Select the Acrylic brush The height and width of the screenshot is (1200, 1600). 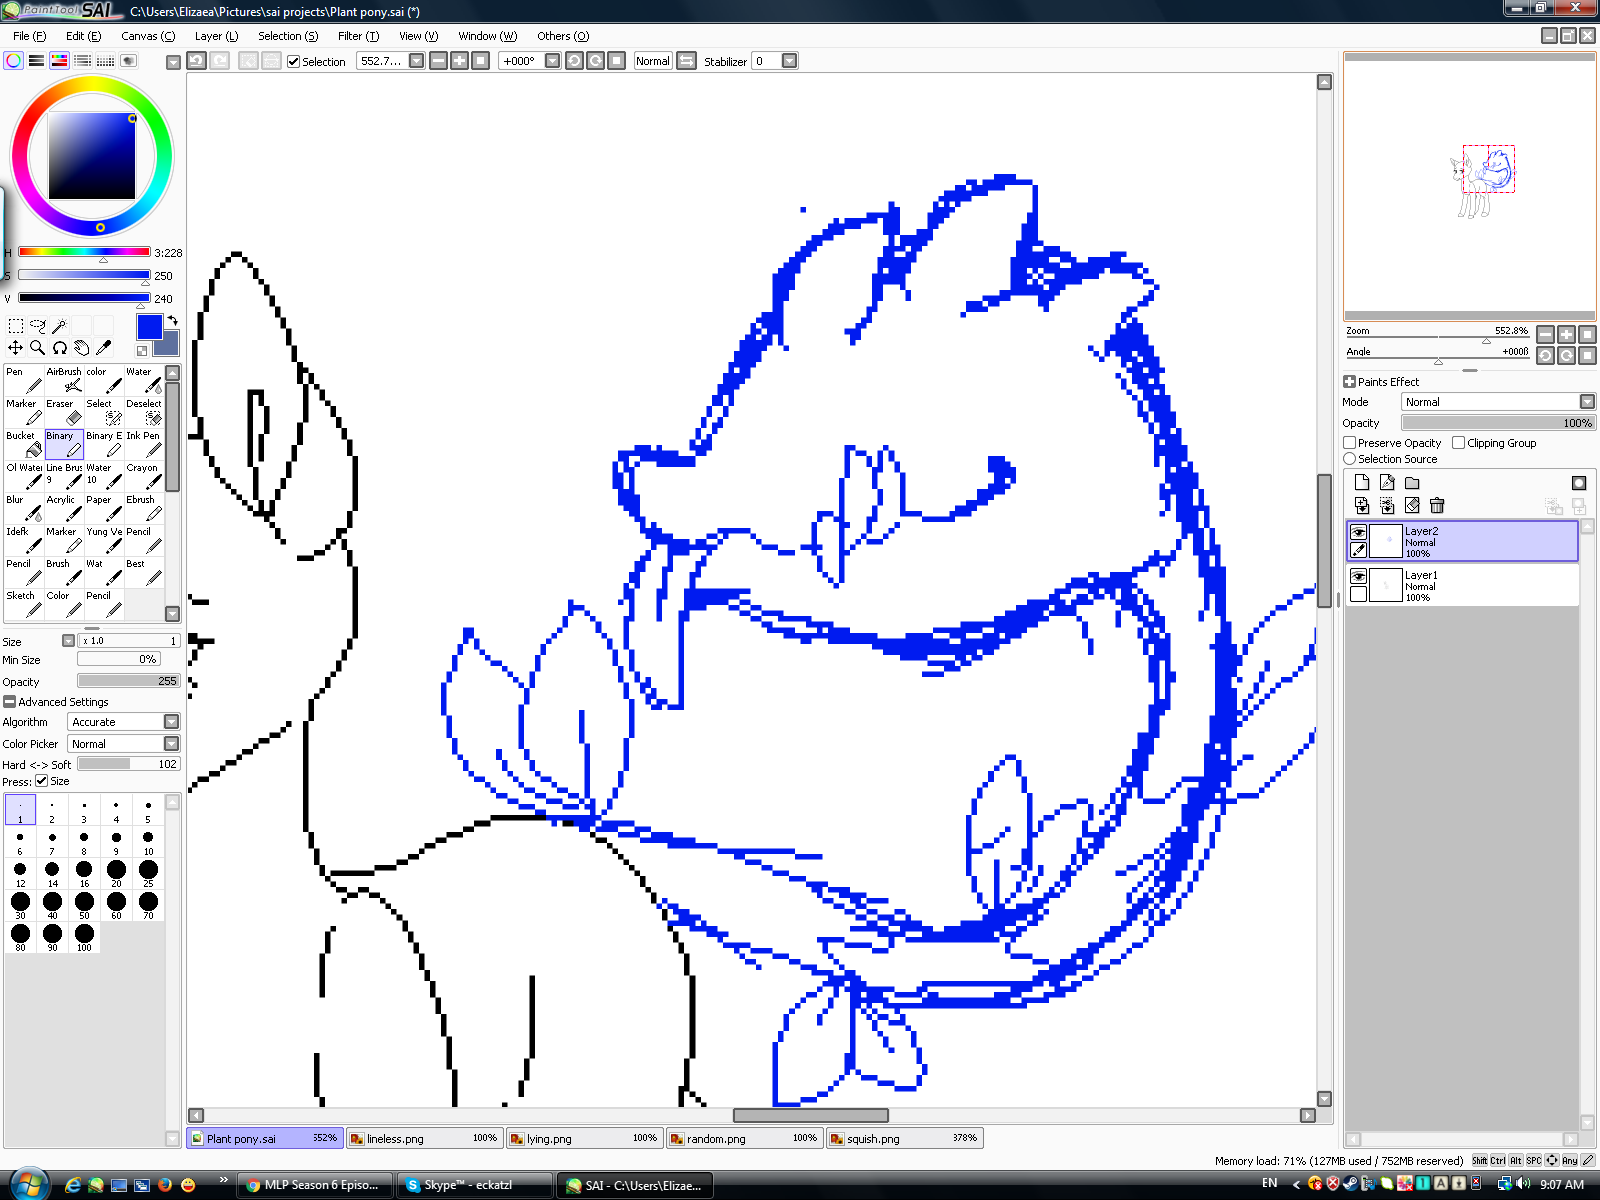coord(64,508)
